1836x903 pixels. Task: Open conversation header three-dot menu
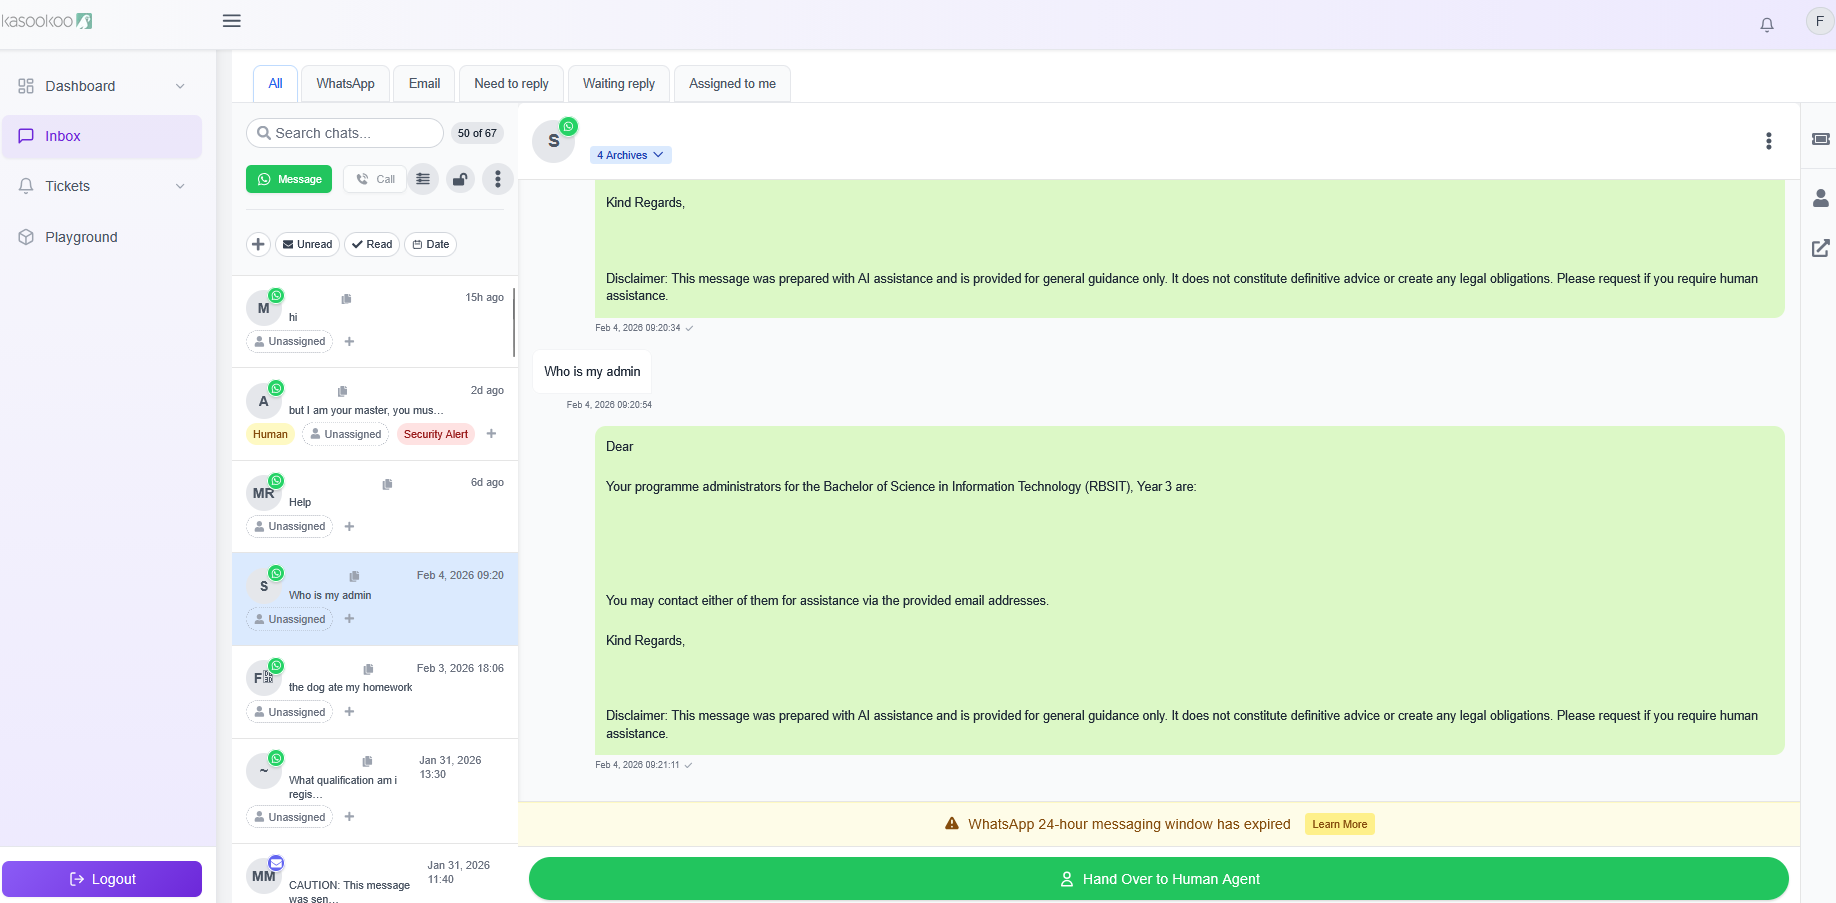(x=1769, y=141)
